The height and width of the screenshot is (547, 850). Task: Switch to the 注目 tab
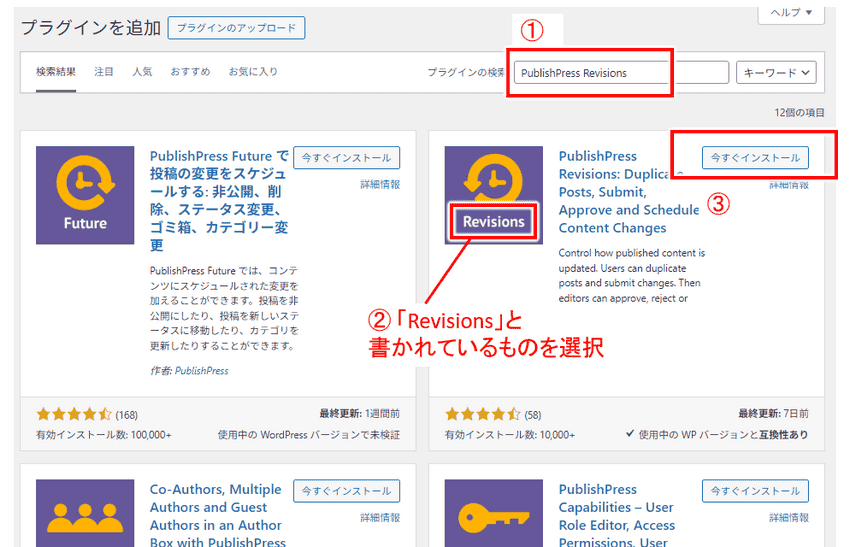104,72
